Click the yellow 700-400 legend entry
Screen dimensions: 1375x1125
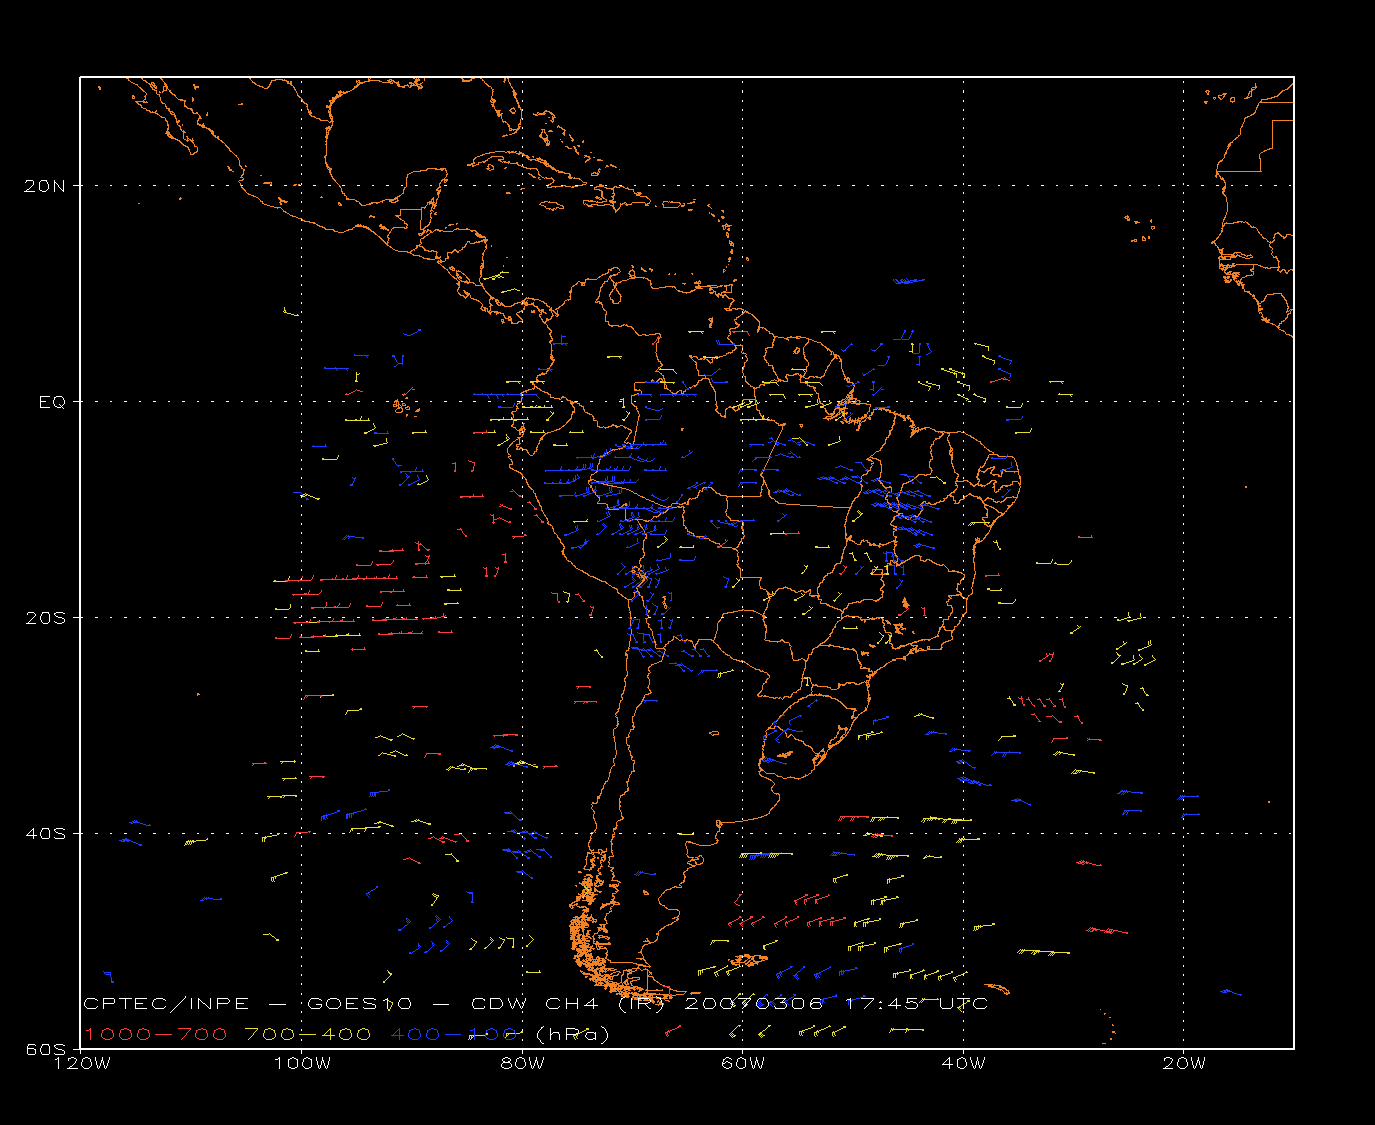(308, 1034)
